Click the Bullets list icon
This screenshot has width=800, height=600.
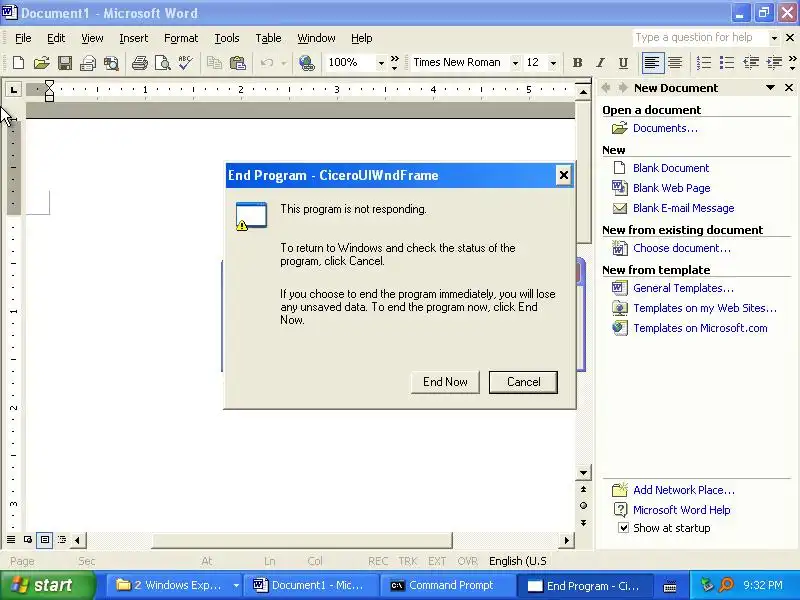(727, 63)
